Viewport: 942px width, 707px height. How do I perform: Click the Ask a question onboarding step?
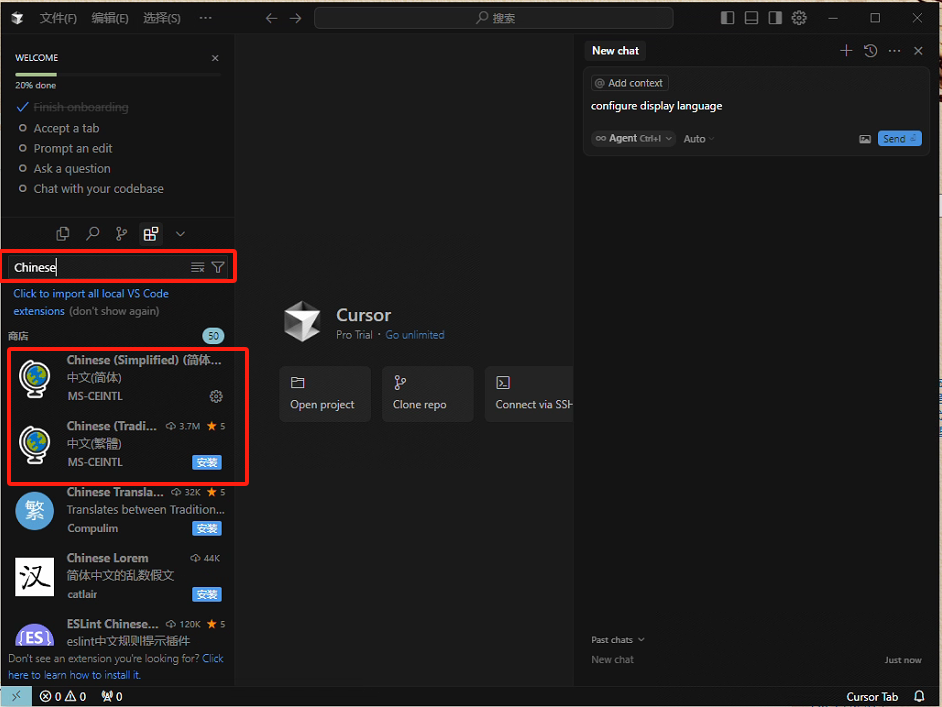point(71,169)
